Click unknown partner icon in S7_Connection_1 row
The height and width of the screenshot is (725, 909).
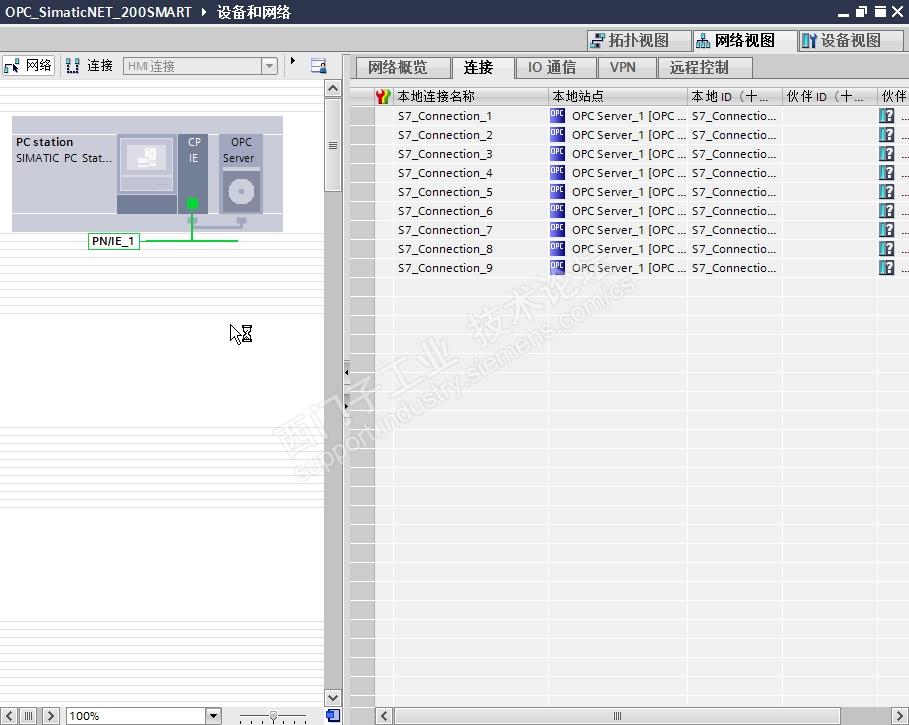(886, 115)
